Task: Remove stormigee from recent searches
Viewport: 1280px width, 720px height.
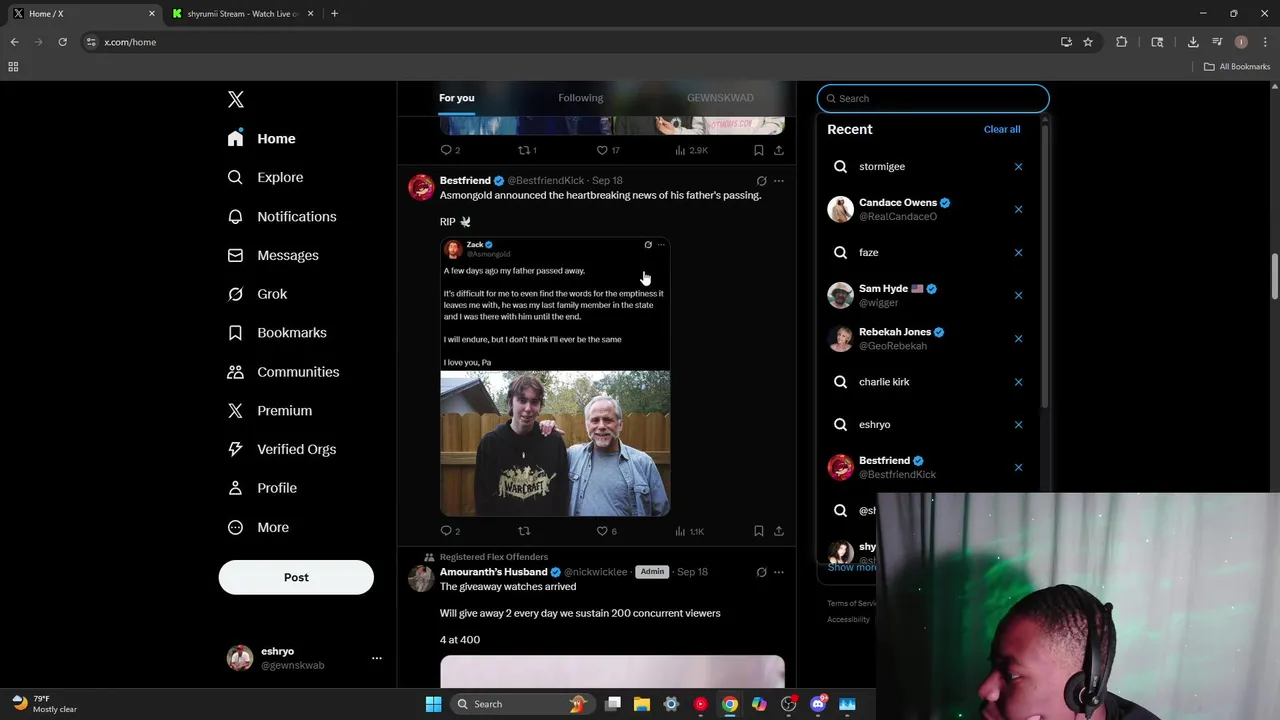Action: coord(1018,167)
